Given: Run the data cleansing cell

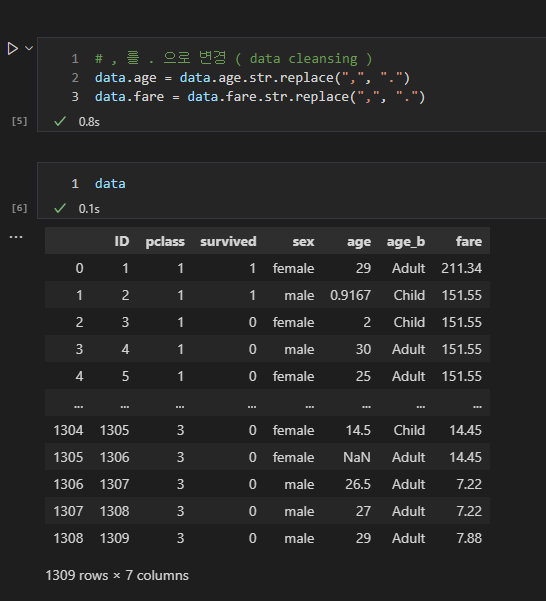Looking at the screenshot, I should point(12,49).
